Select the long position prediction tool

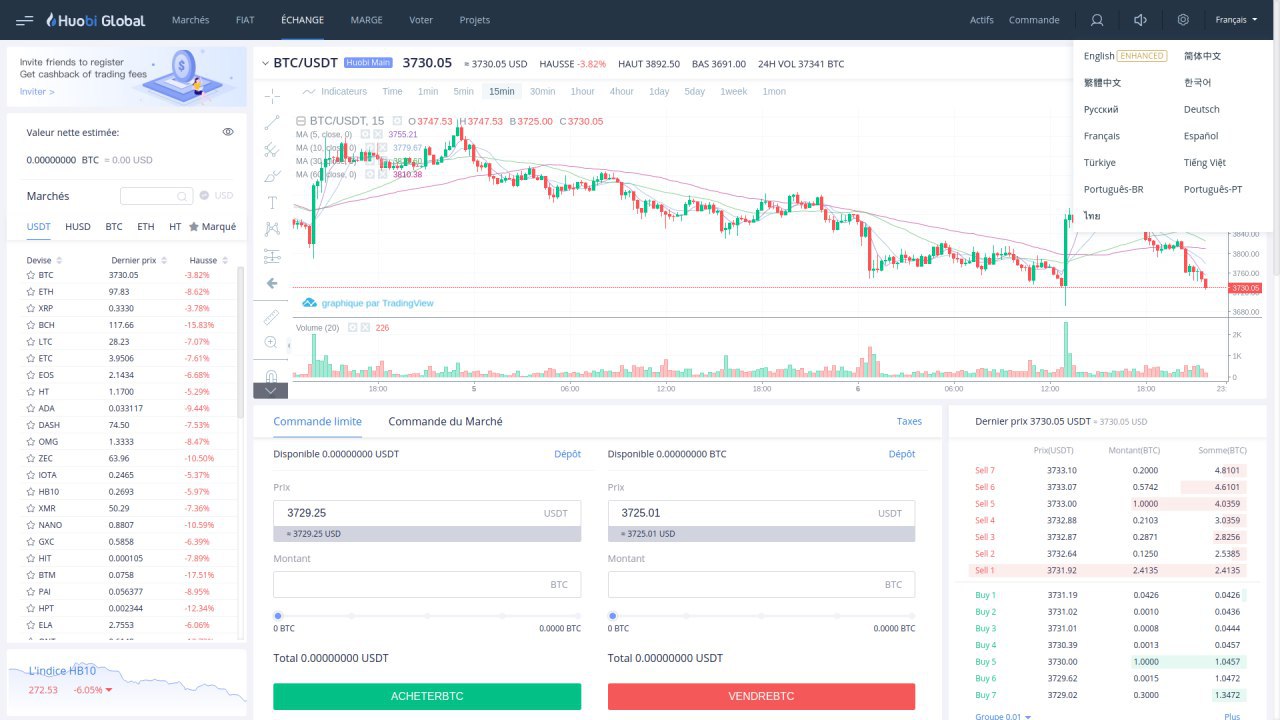272,256
